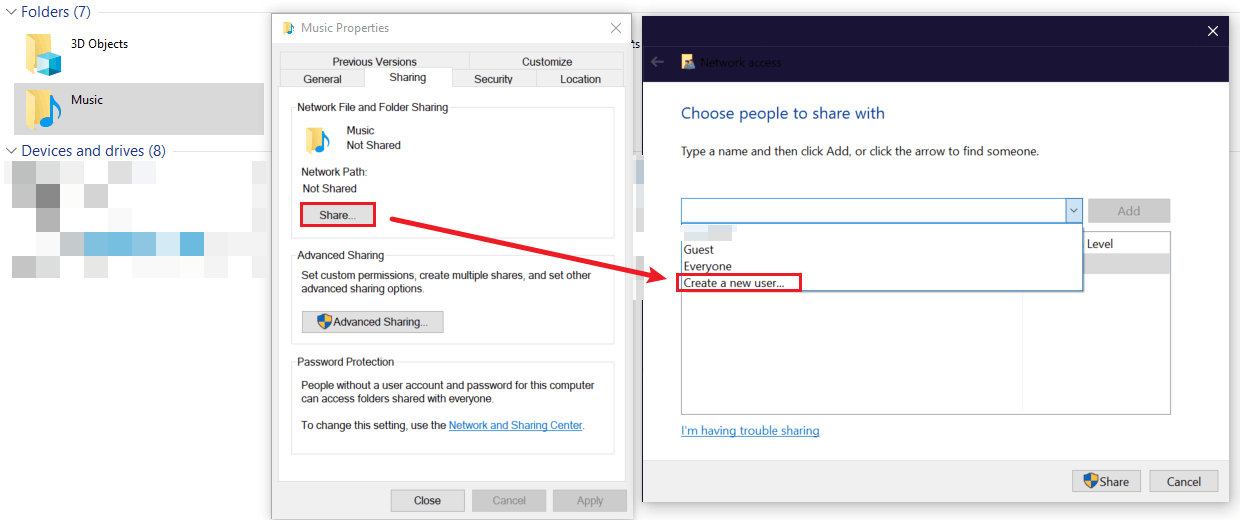Switch to the Security tab
The image size is (1240, 520).
point(494,79)
